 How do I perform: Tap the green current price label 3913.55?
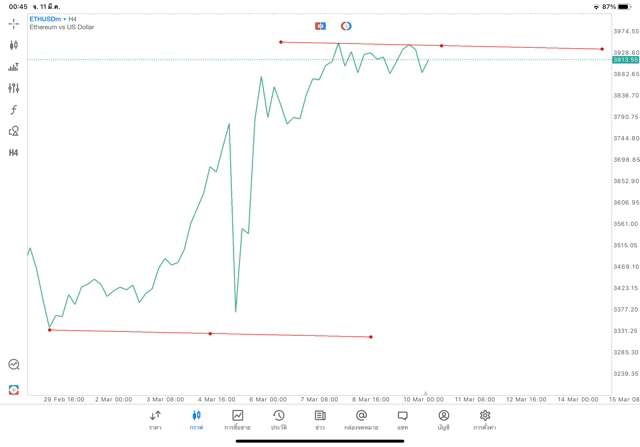coord(626,60)
